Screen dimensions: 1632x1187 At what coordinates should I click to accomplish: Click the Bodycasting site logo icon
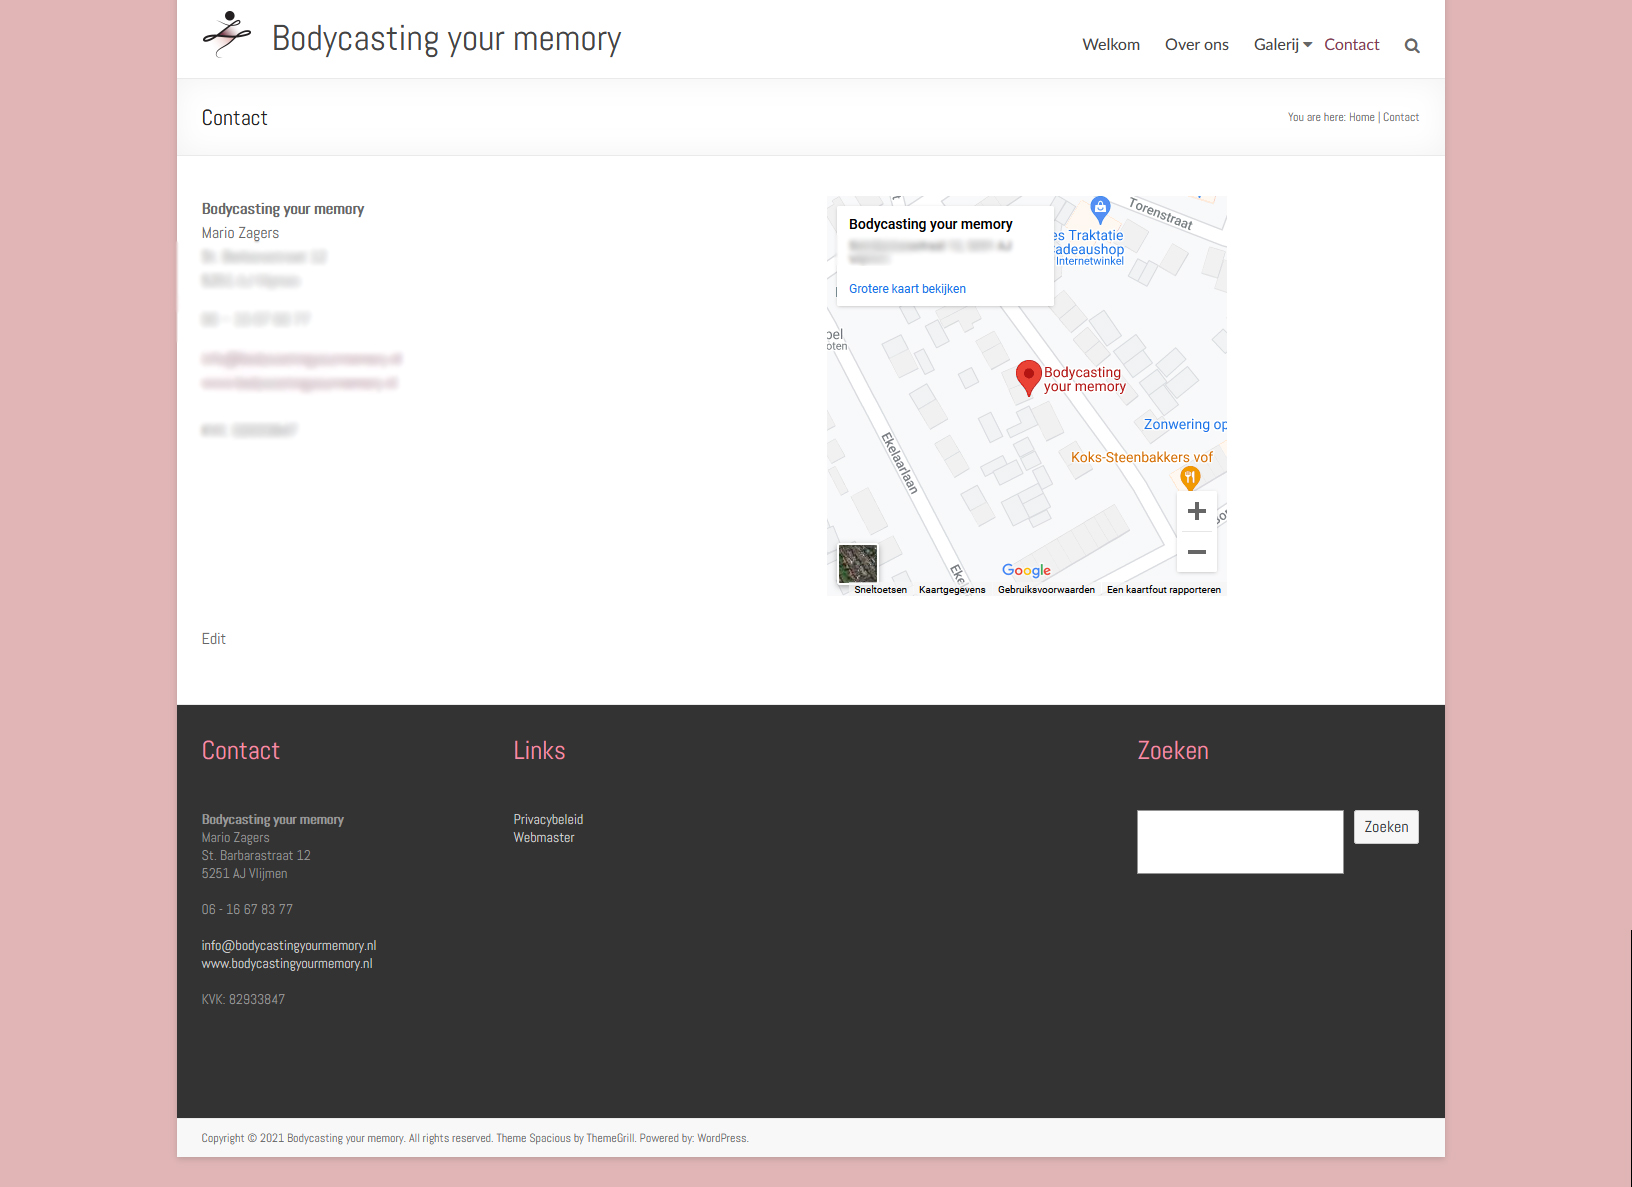[227, 35]
